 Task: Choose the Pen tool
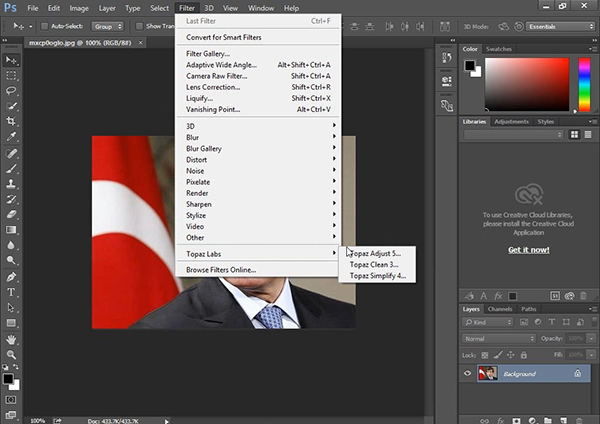[11, 276]
